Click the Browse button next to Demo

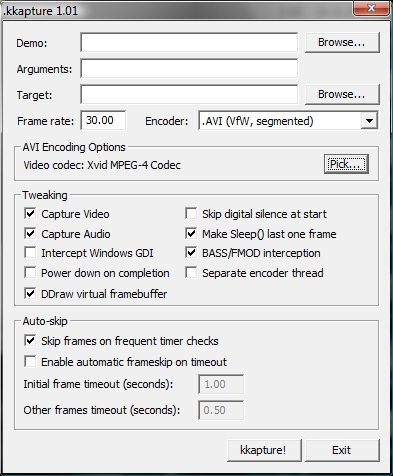pos(342,42)
